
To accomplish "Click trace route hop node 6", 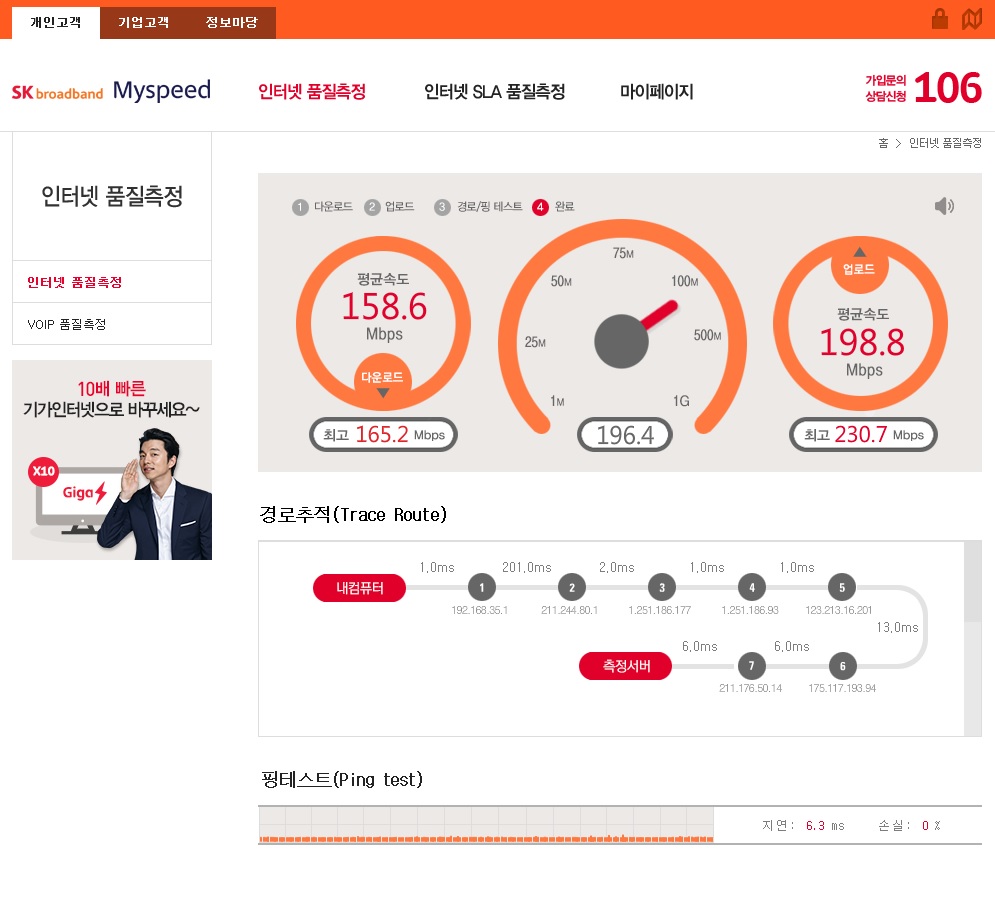I will click(843, 666).
